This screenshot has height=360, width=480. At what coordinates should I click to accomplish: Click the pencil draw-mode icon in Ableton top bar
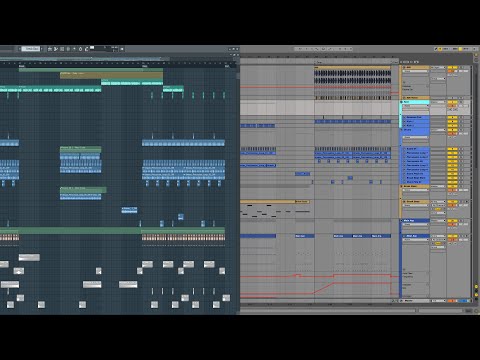[x=436, y=49]
